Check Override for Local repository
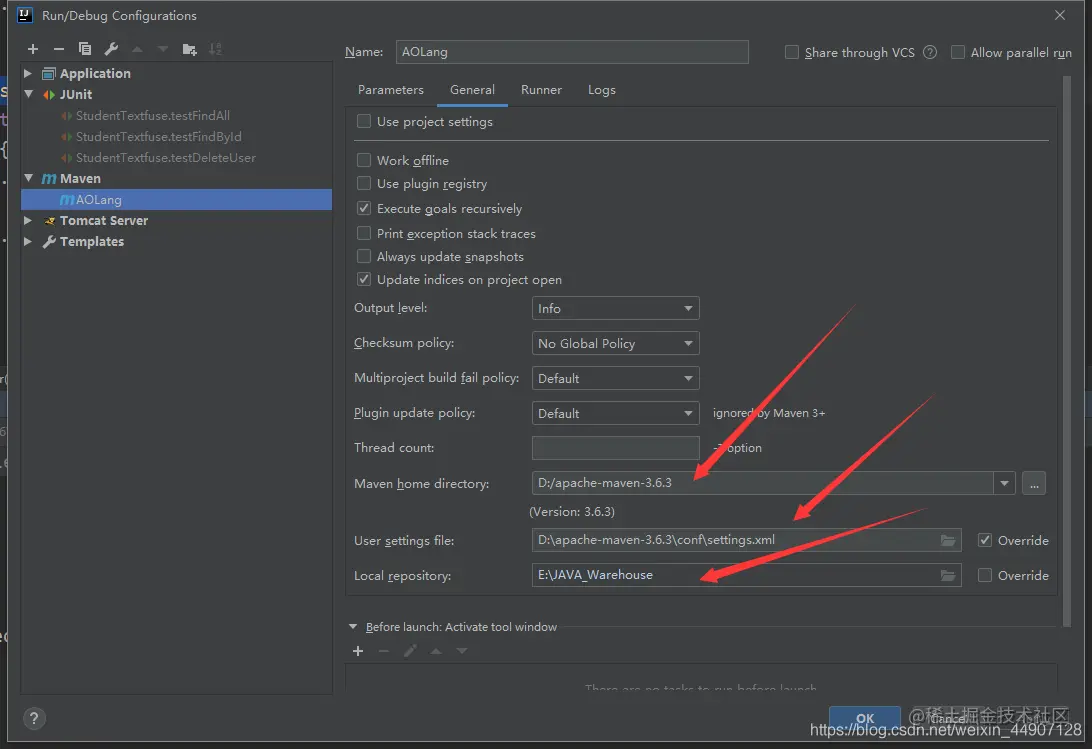Image resolution: width=1092 pixels, height=749 pixels. point(985,575)
